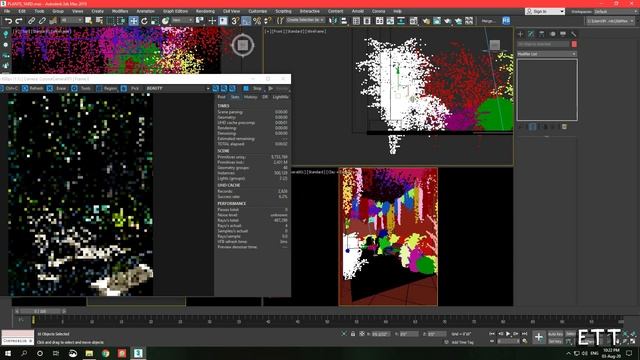
Task: Open the File menu
Action: [7, 11]
